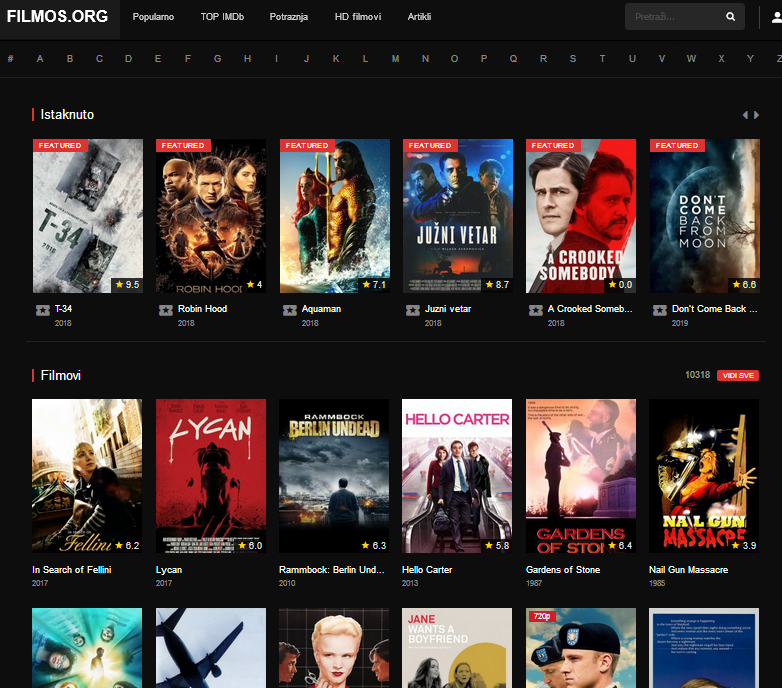Open the Potraznja menu
The height and width of the screenshot is (688, 782).
pyautogui.click(x=289, y=17)
